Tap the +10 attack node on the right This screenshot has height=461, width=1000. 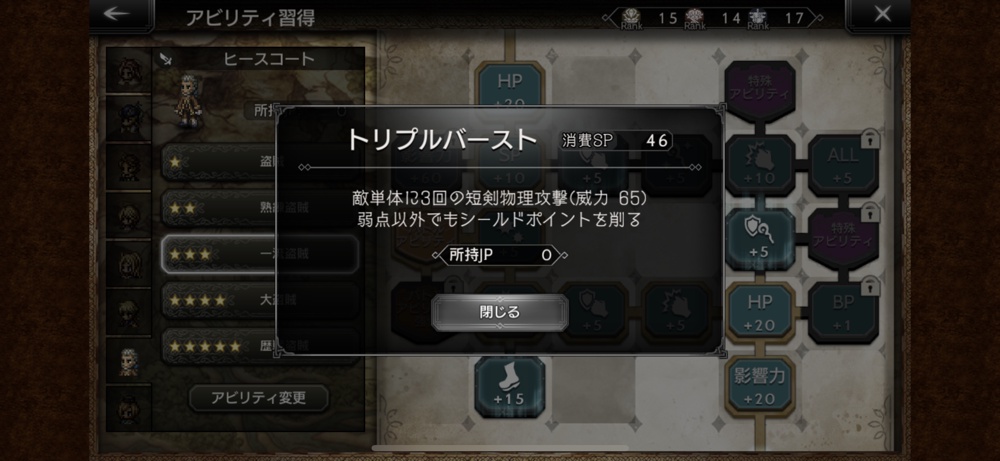point(760,165)
